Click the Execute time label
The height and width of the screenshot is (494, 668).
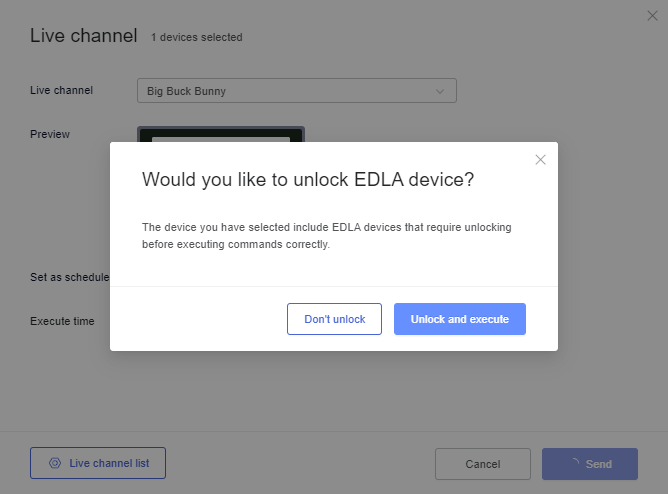coord(62,321)
